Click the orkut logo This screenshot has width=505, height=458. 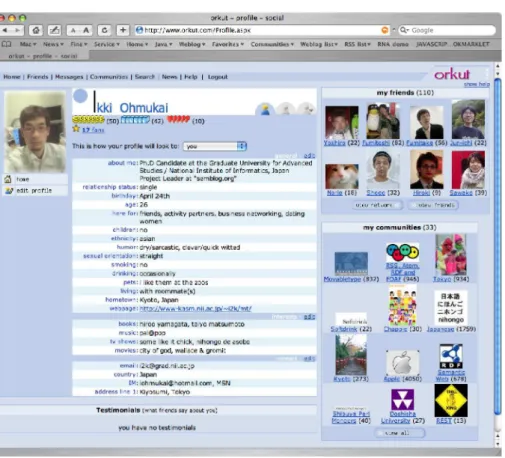click(x=452, y=74)
